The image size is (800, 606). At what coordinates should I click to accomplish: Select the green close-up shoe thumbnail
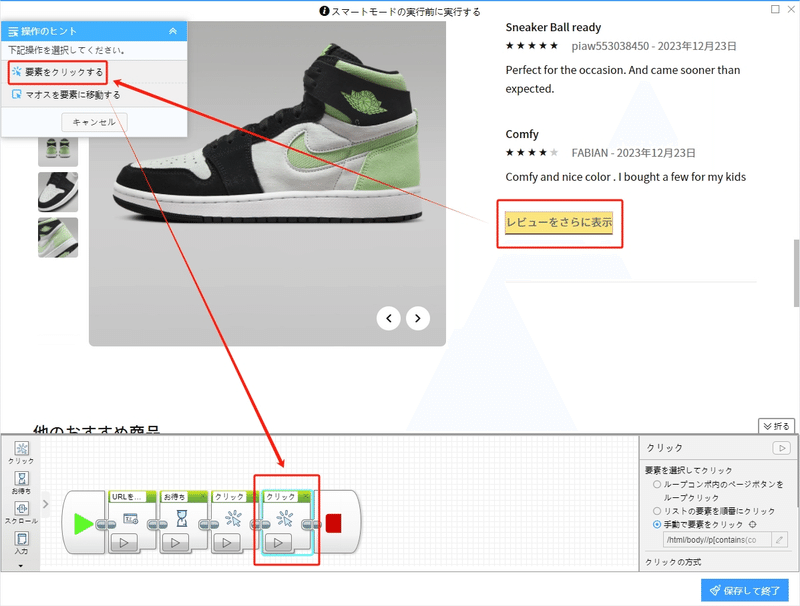[x=58, y=237]
